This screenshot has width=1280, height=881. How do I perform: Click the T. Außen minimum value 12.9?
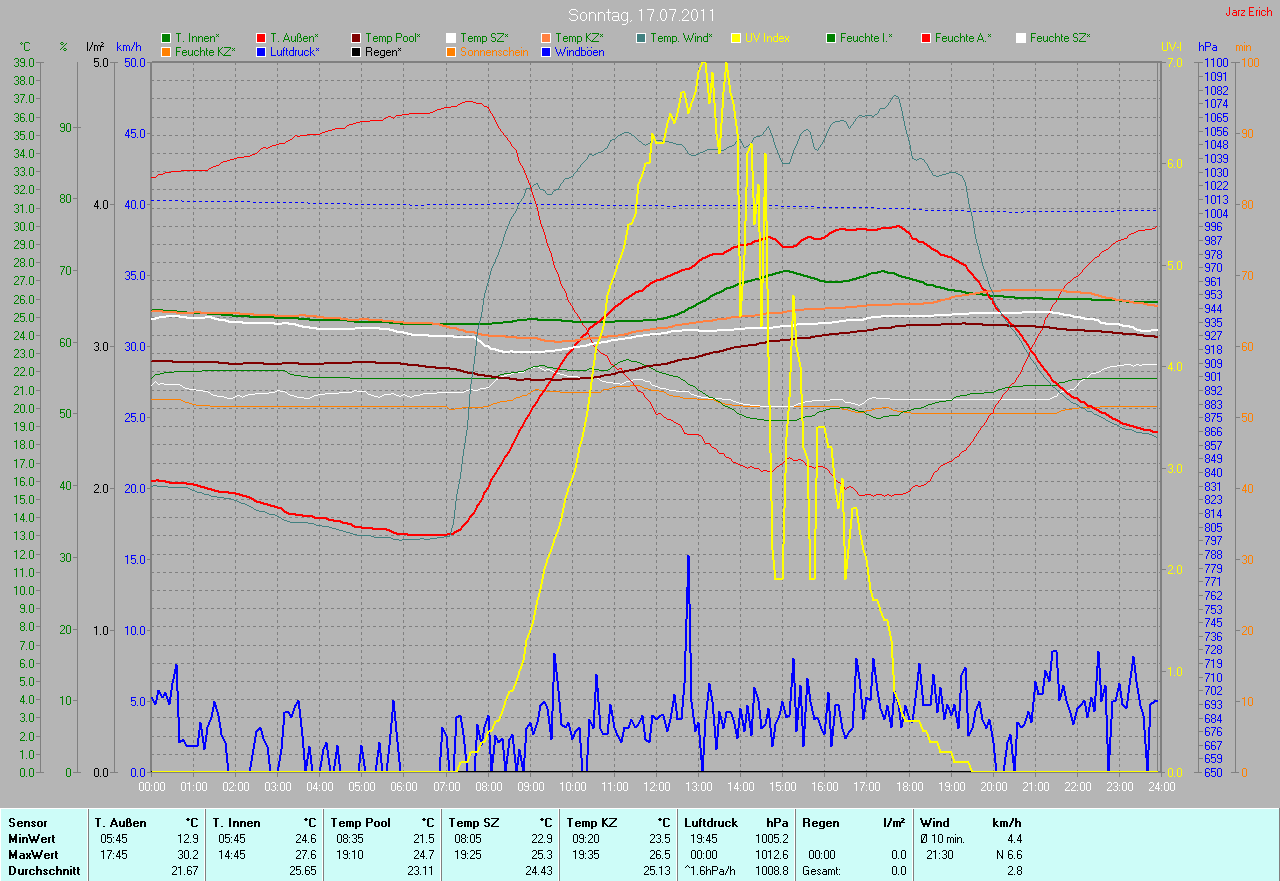coord(188,839)
